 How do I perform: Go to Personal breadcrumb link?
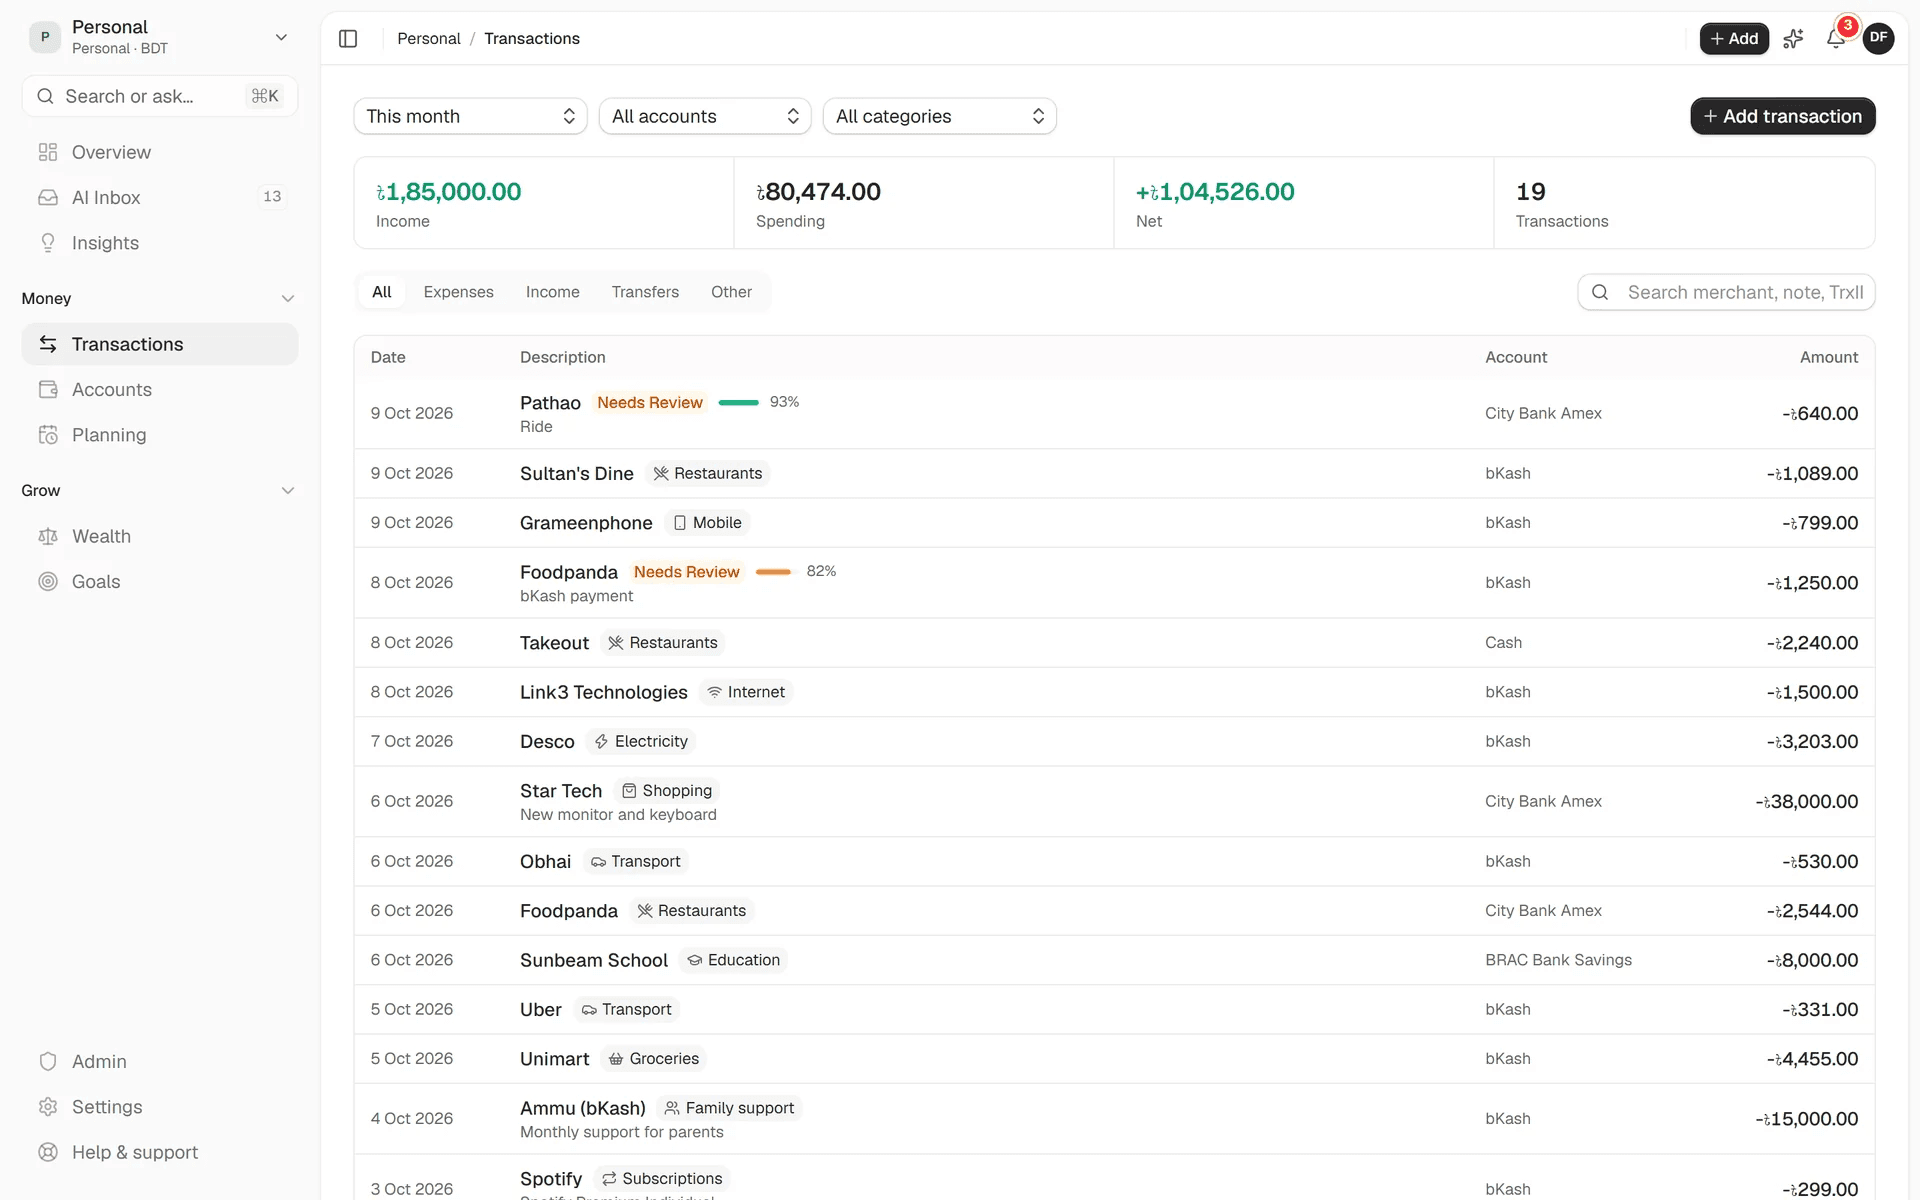click(x=429, y=38)
